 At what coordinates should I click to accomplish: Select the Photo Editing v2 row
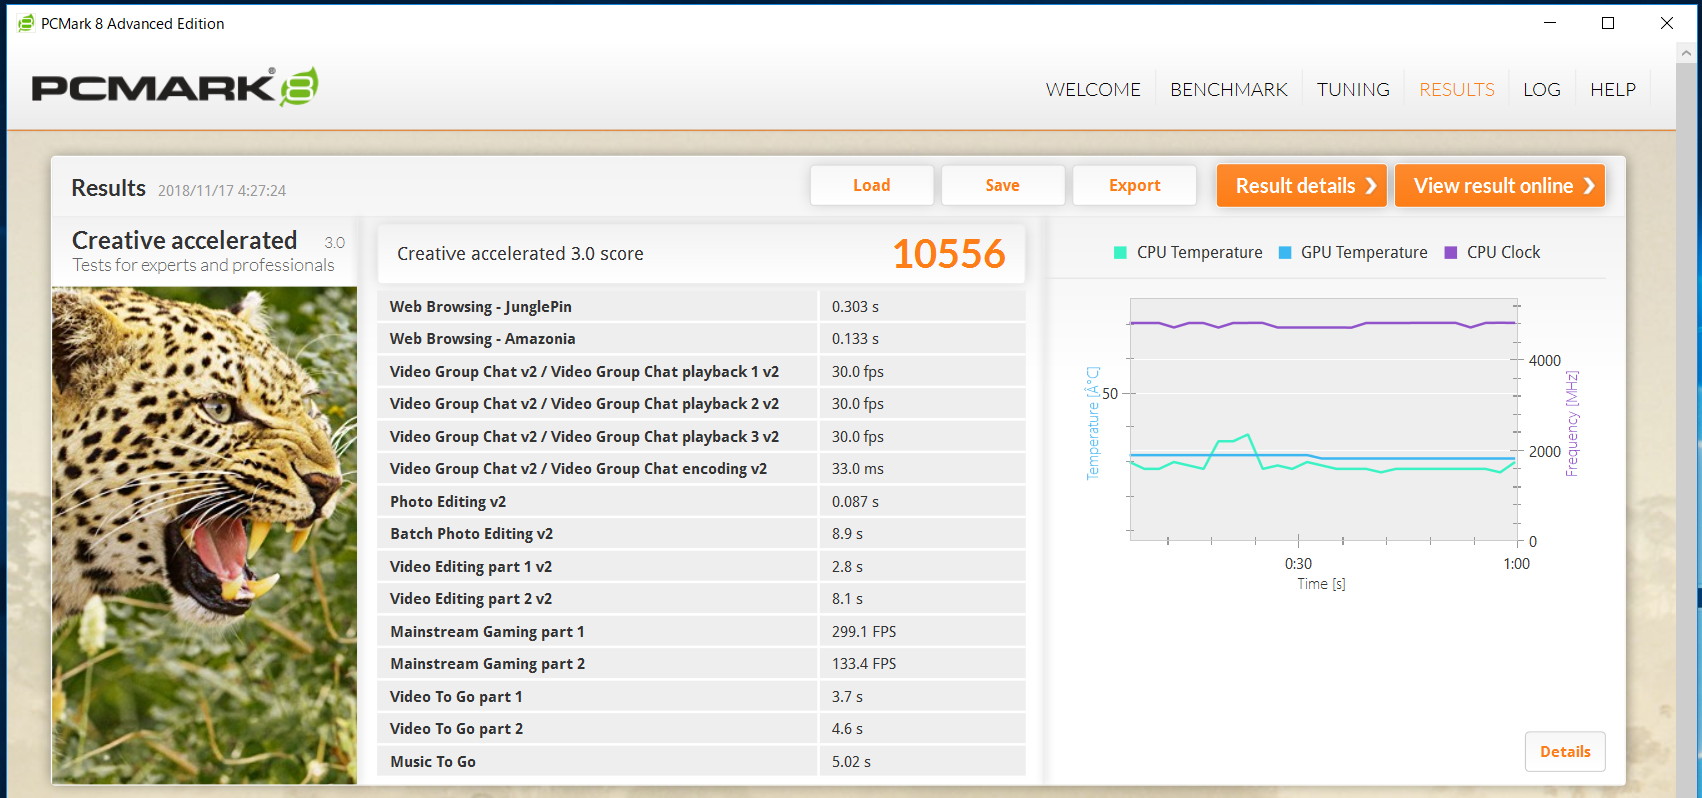click(701, 502)
